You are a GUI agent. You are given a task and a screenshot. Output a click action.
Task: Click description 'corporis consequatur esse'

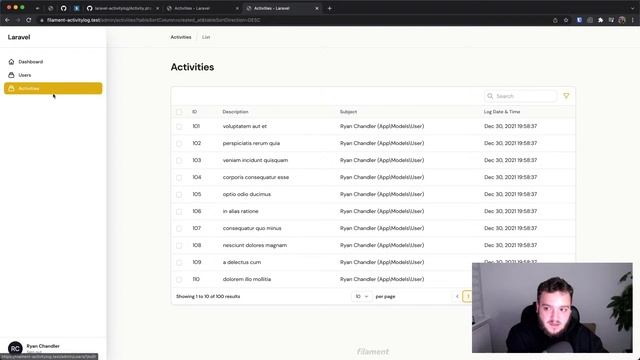[x=256, y=177]
